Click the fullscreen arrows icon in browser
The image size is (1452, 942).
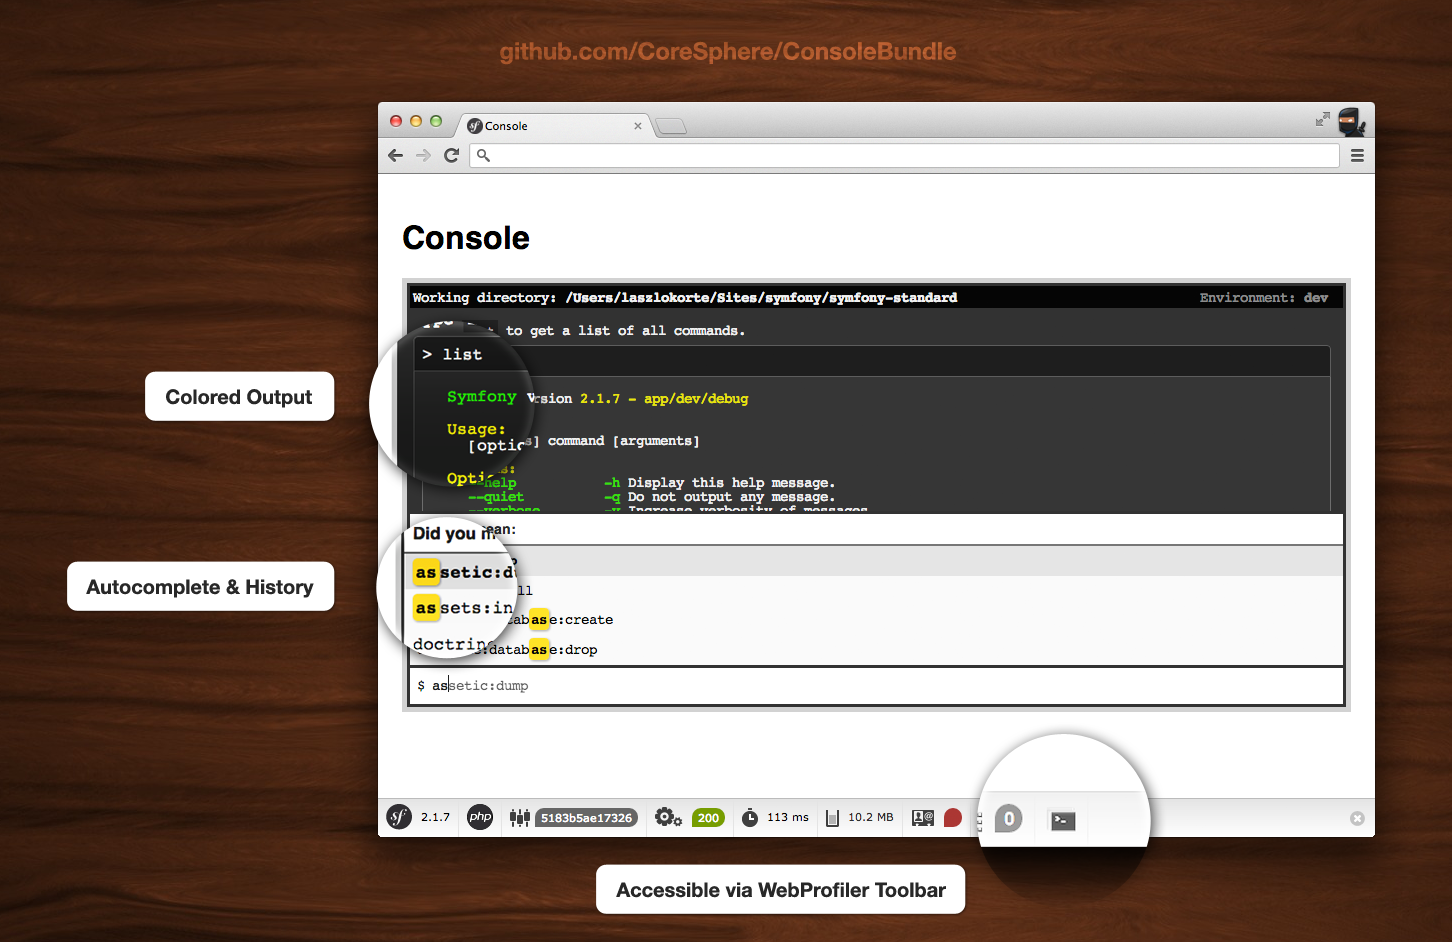click(x=1323, y=119)
